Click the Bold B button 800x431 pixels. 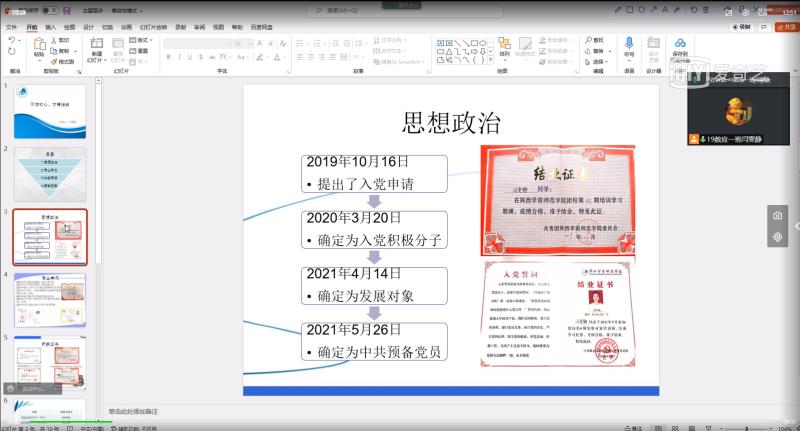(x=168, y=57)
